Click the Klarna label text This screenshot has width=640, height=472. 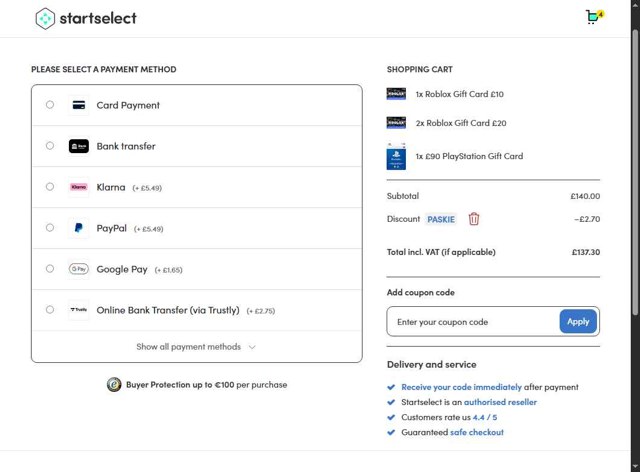(x=111, y=187)
